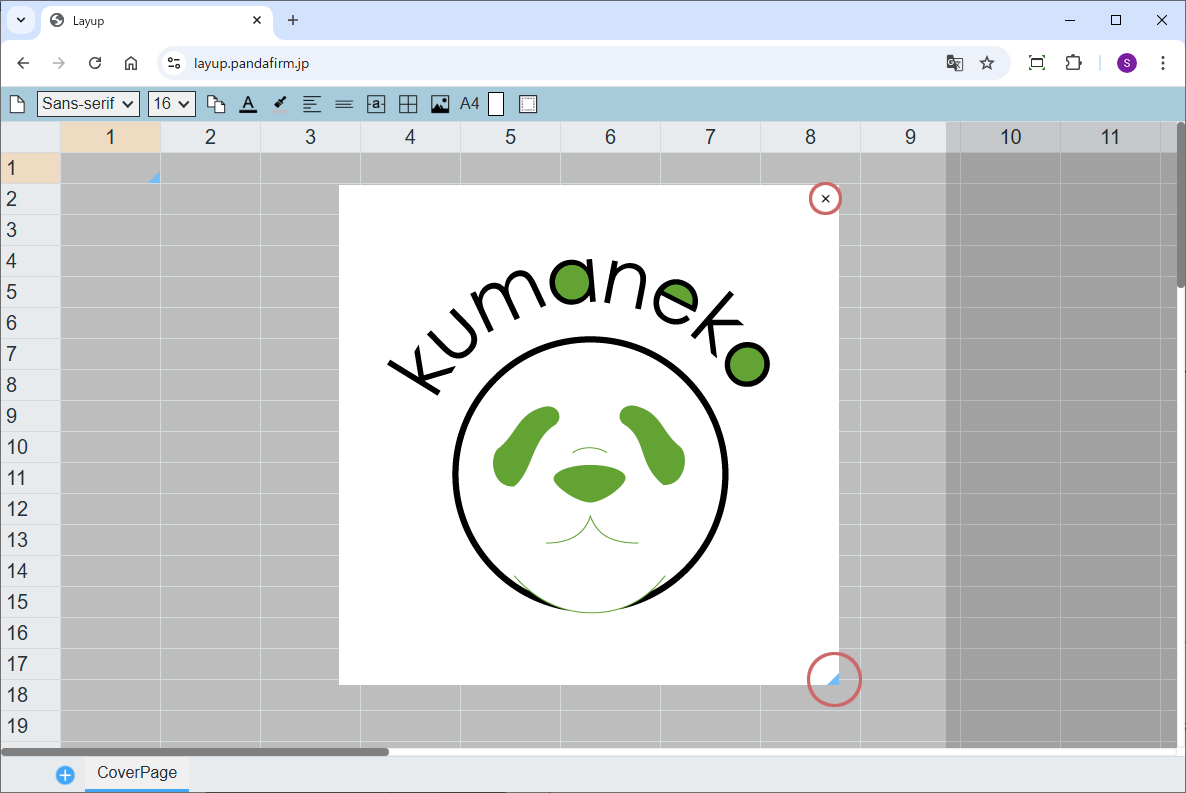
Task: Click the vertical alignment lines icon
Action: point(344,104)
